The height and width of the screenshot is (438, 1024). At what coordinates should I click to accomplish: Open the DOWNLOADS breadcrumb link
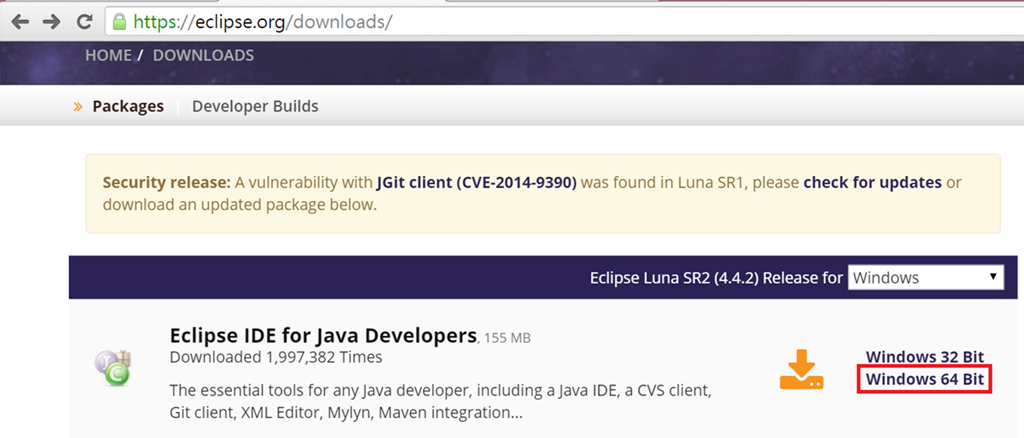203,55
